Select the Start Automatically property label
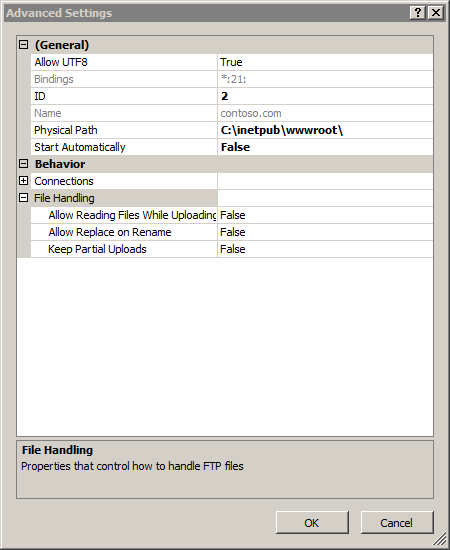Screen dimensions: 450x550 (x=80, y=147)
